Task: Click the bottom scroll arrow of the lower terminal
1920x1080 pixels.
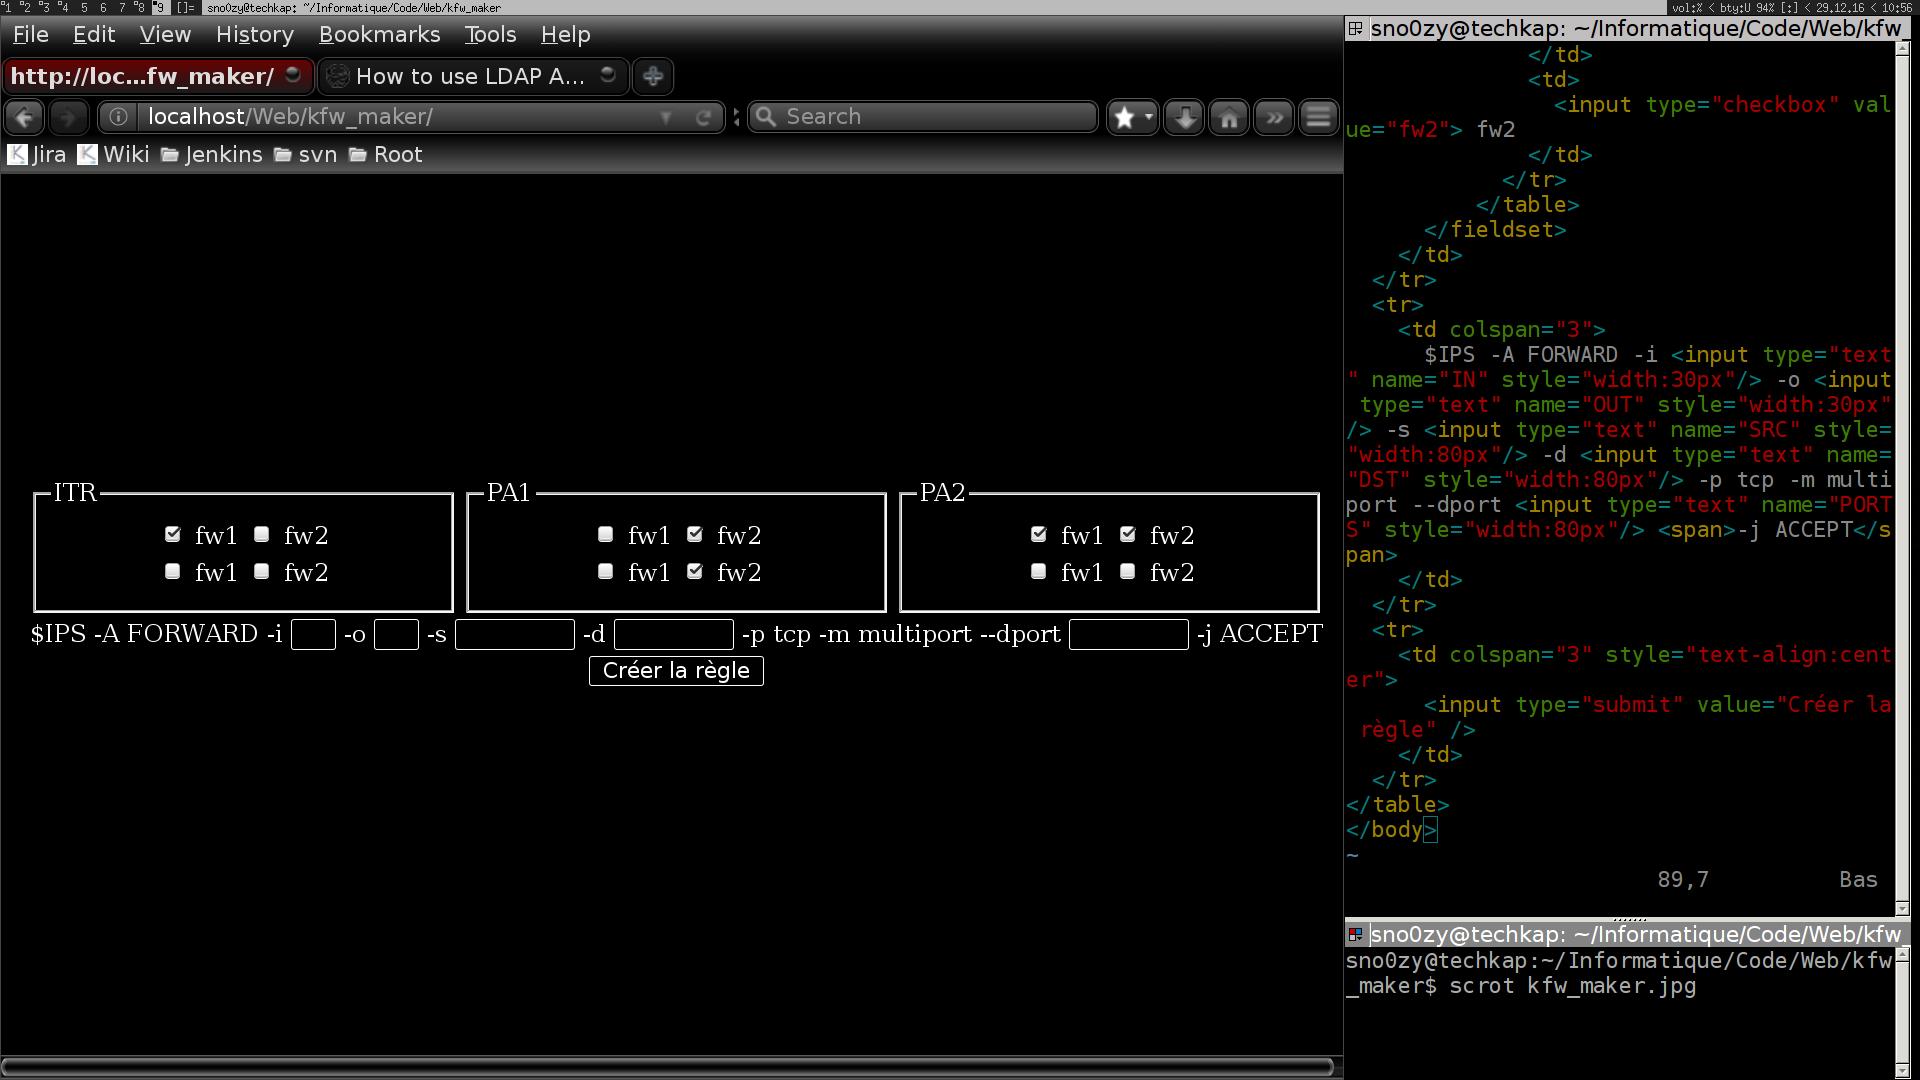Action: coord(1902,1070)
